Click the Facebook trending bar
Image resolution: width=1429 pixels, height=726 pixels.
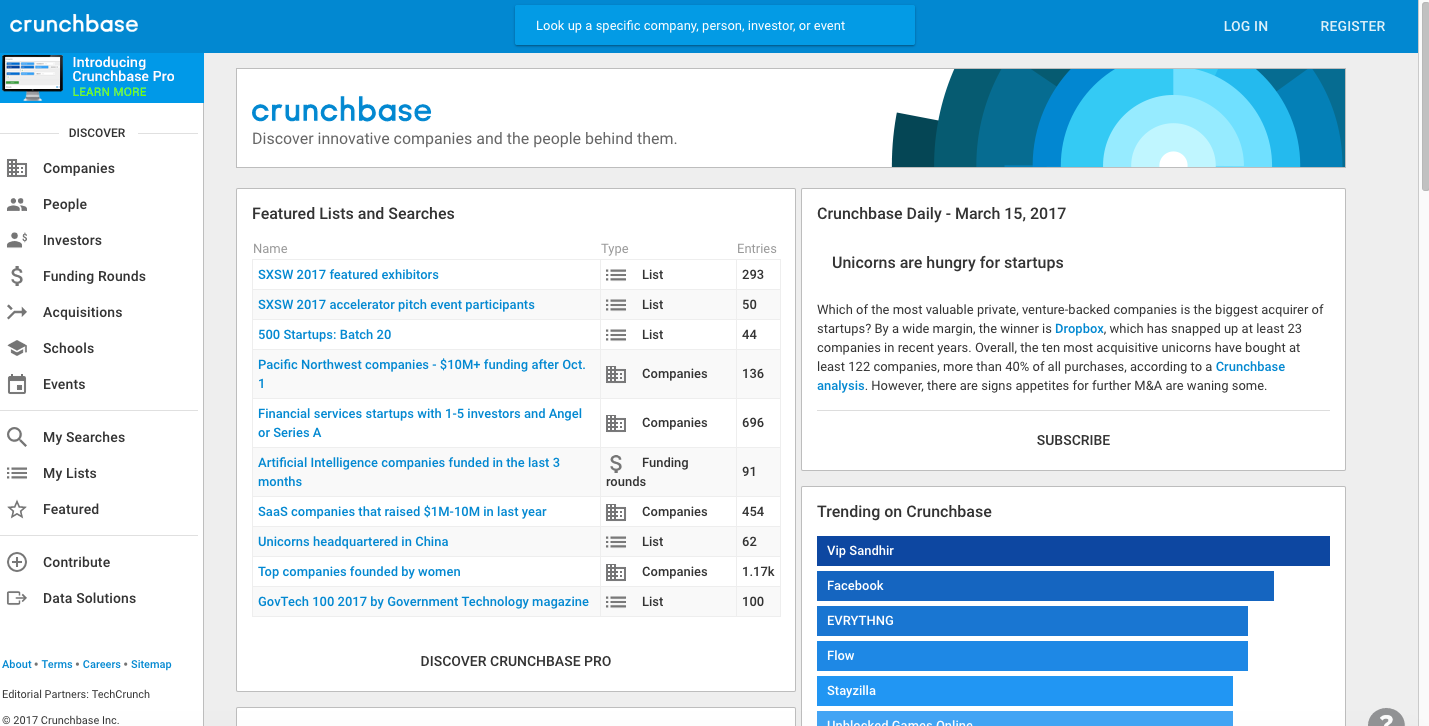click(1045, 586)
